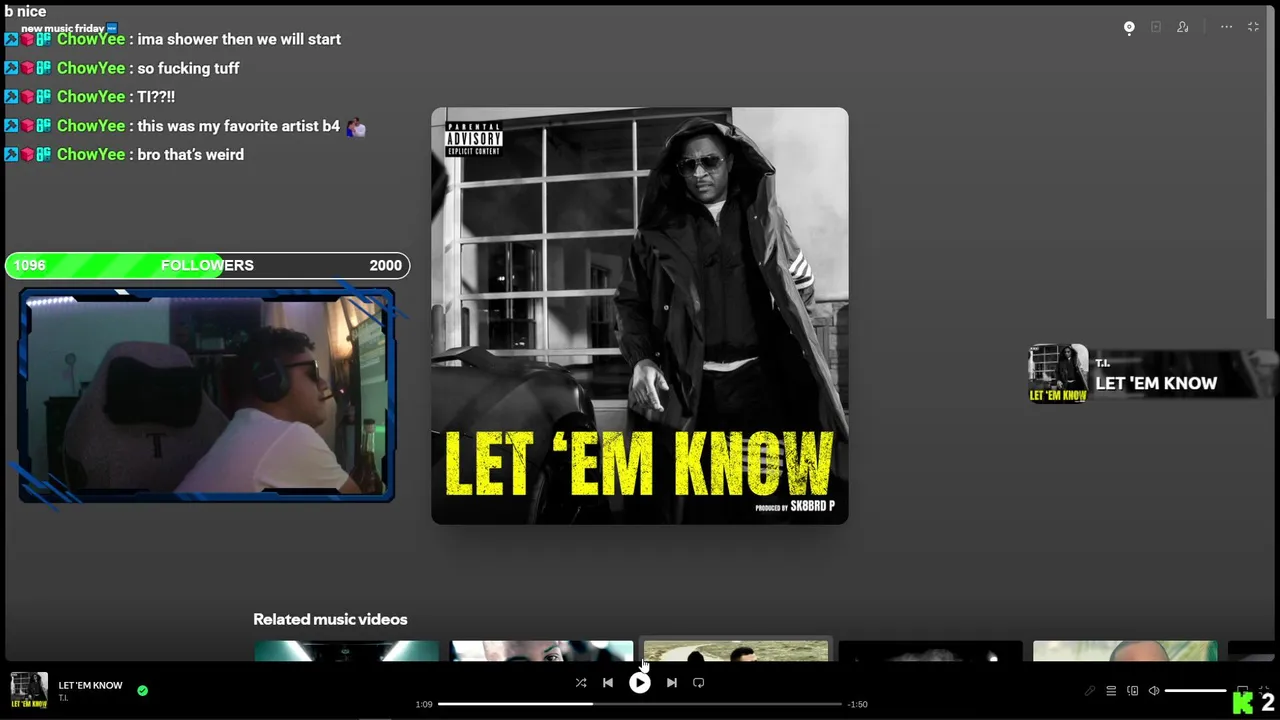Viewport: 1280px width, 720px height.
Task: Open the fourth related music video thumbnail
Action: (930, 651)
